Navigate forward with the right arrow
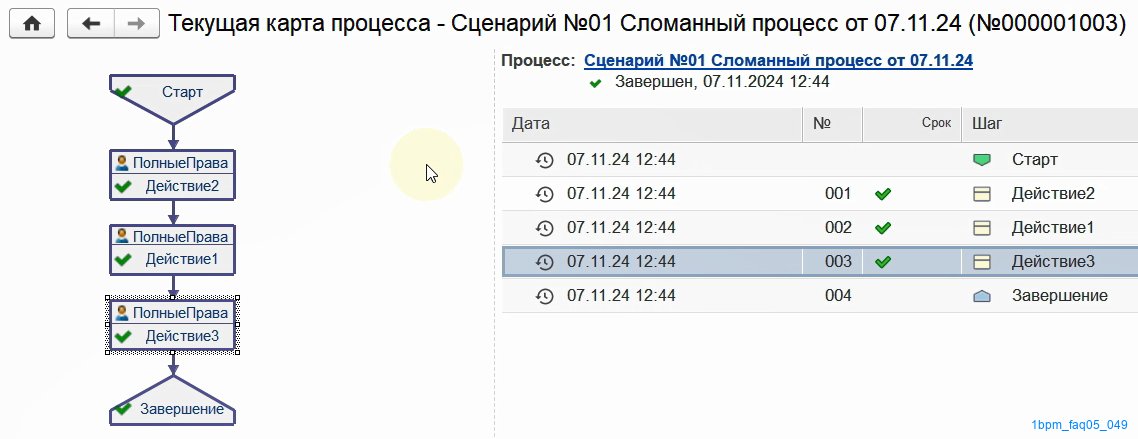This screenshot has height=439, width=1138. click(136, 24)
